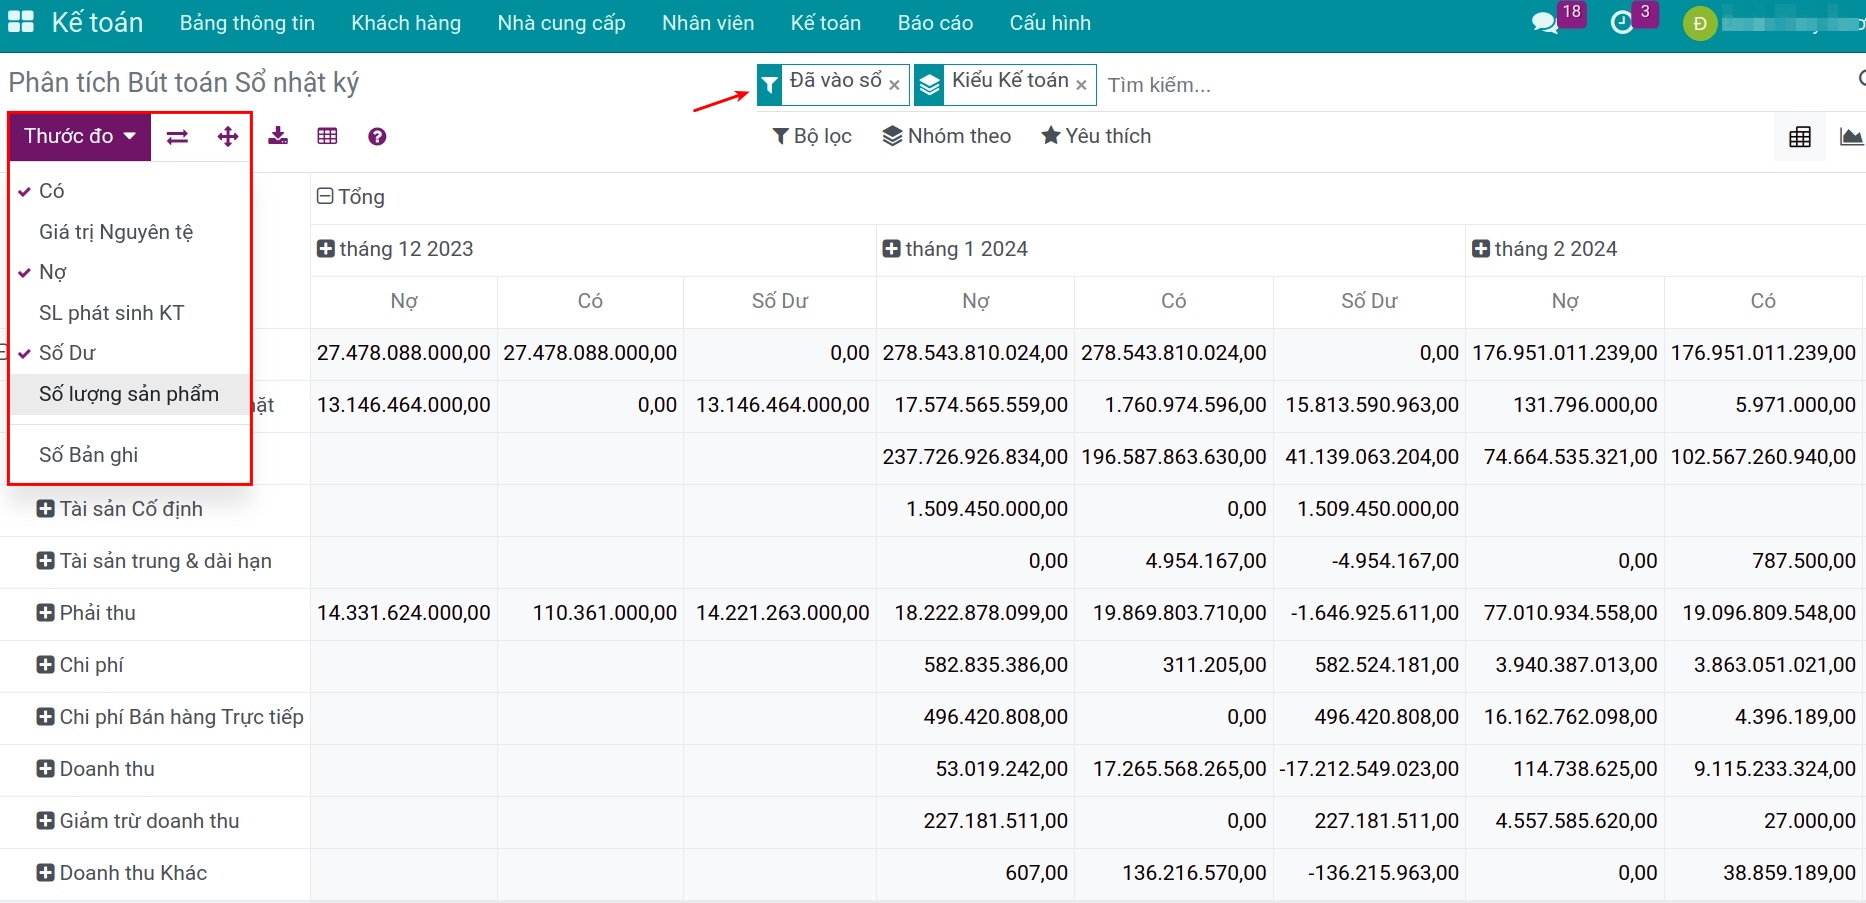This screenshot has height=903, width=1866.
Task: Collapse the Tổng column header
Action: [325, 197]
